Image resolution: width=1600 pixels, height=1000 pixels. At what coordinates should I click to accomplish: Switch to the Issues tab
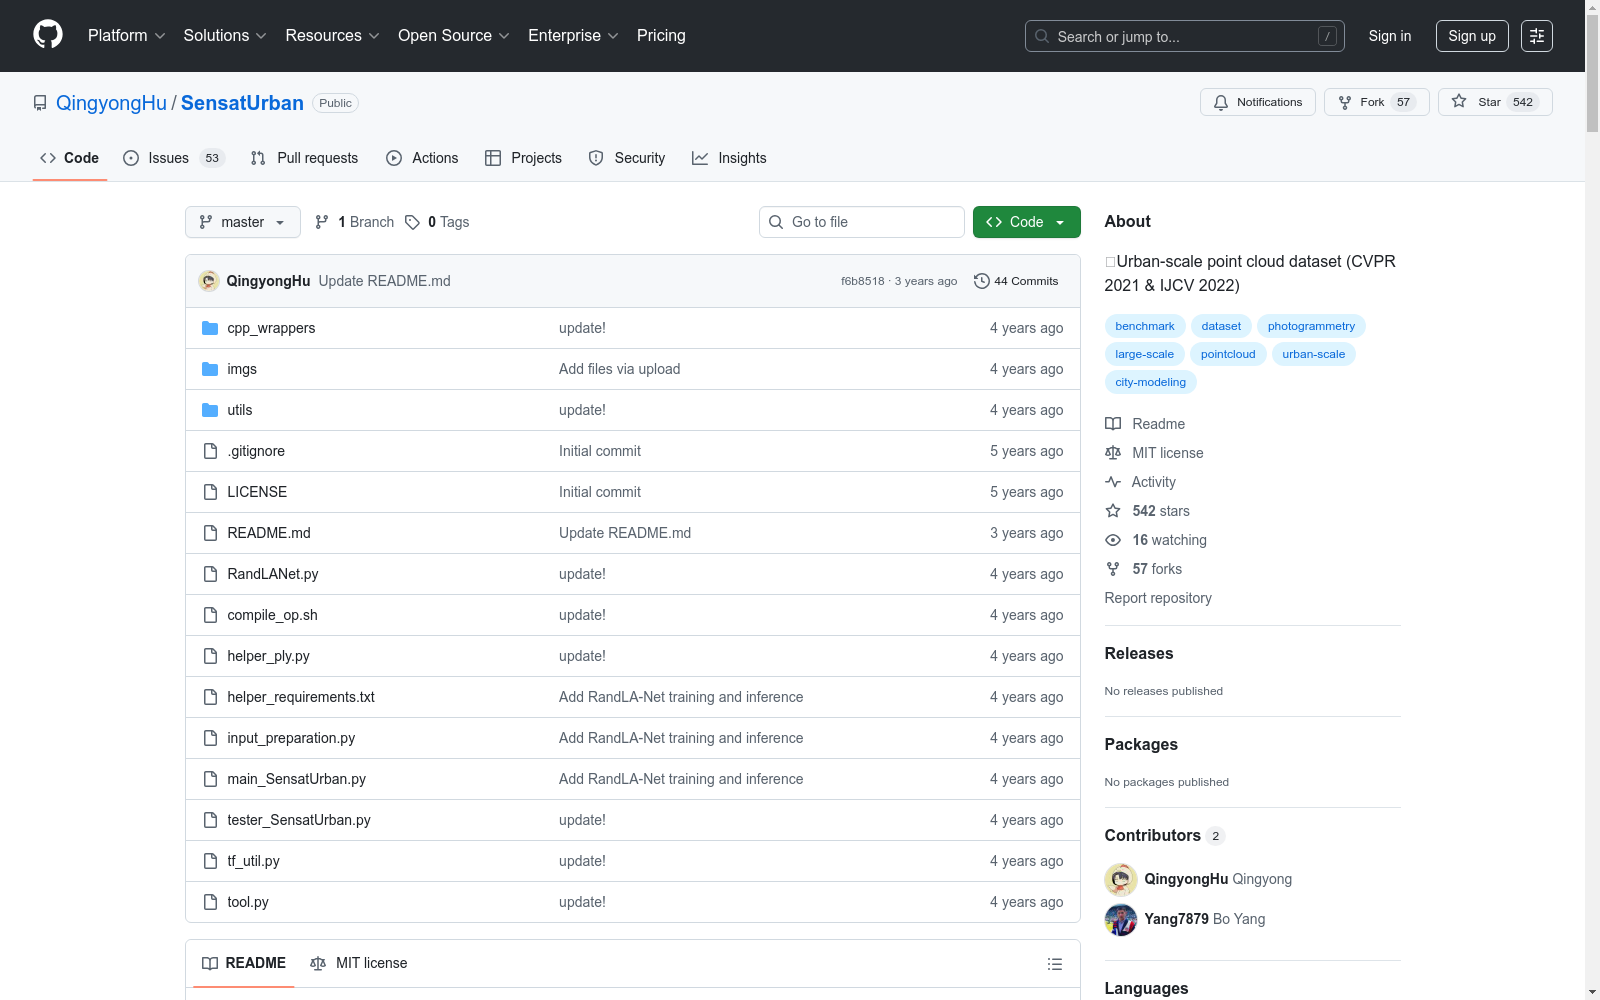pos(174,158)
